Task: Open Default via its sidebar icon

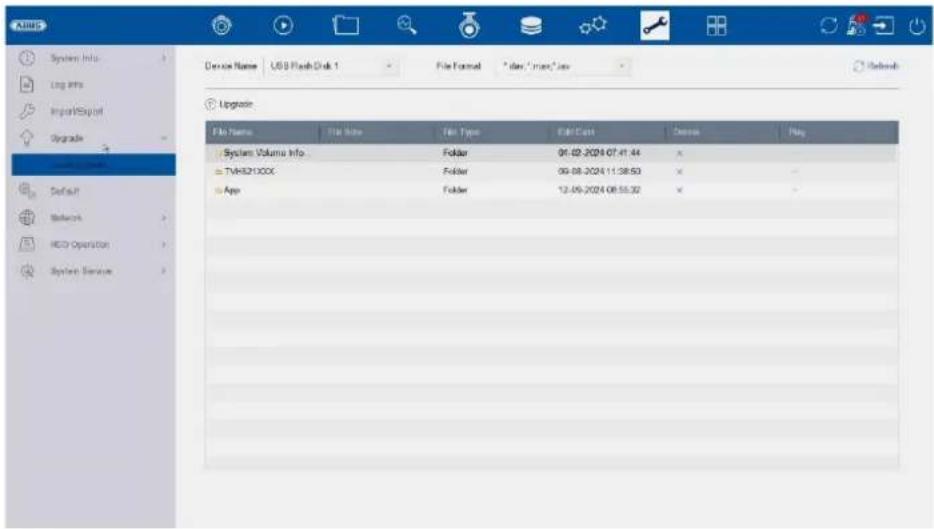Action: click(x=27, y=191)
